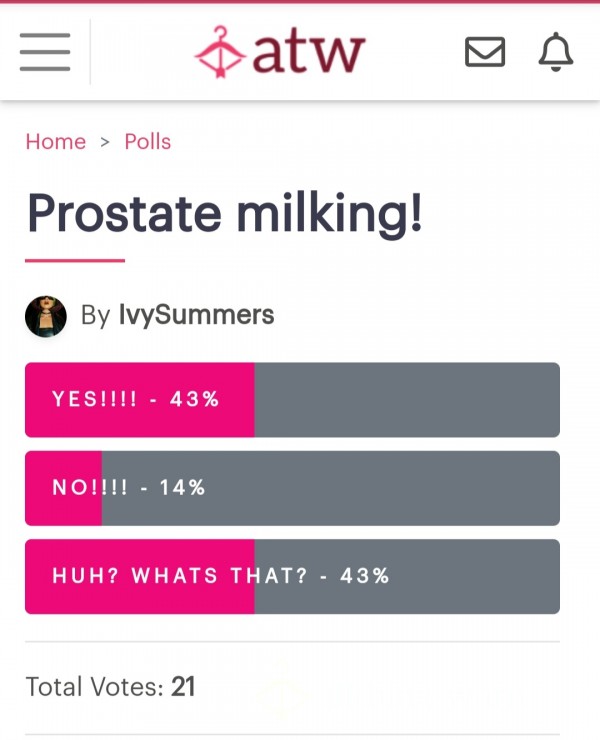This screenshot has width=600, height=740.
Task: Select the NO!!!! poll option
Action: (x=292, y=488)
